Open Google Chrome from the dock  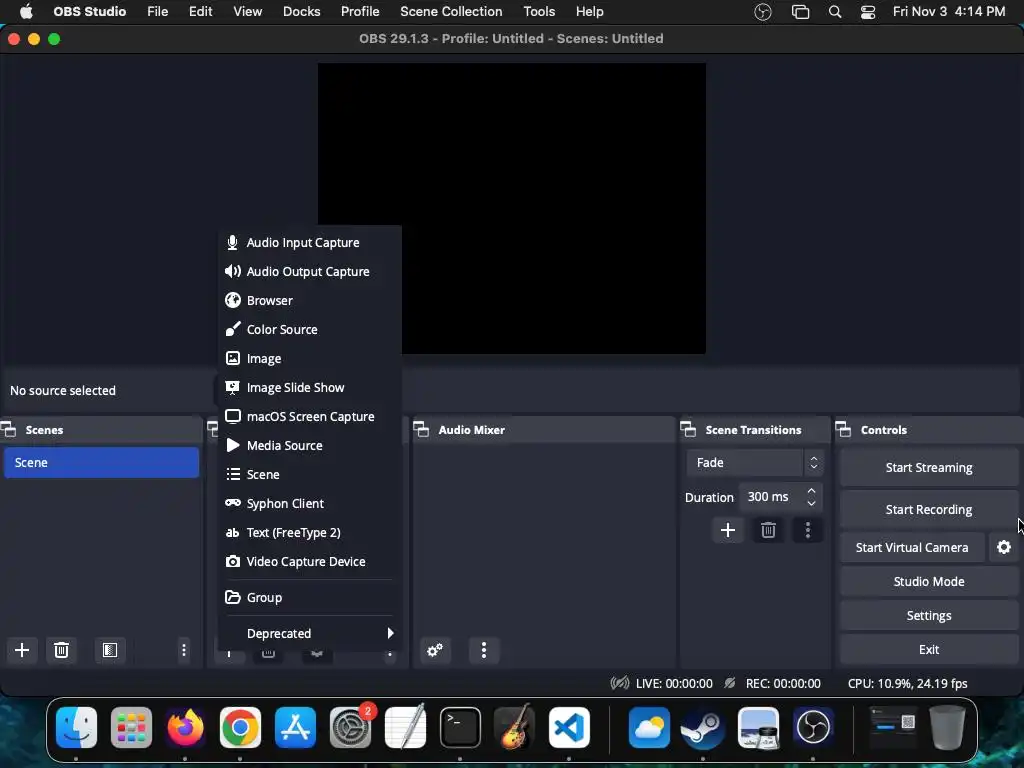(x=240, y=727)
